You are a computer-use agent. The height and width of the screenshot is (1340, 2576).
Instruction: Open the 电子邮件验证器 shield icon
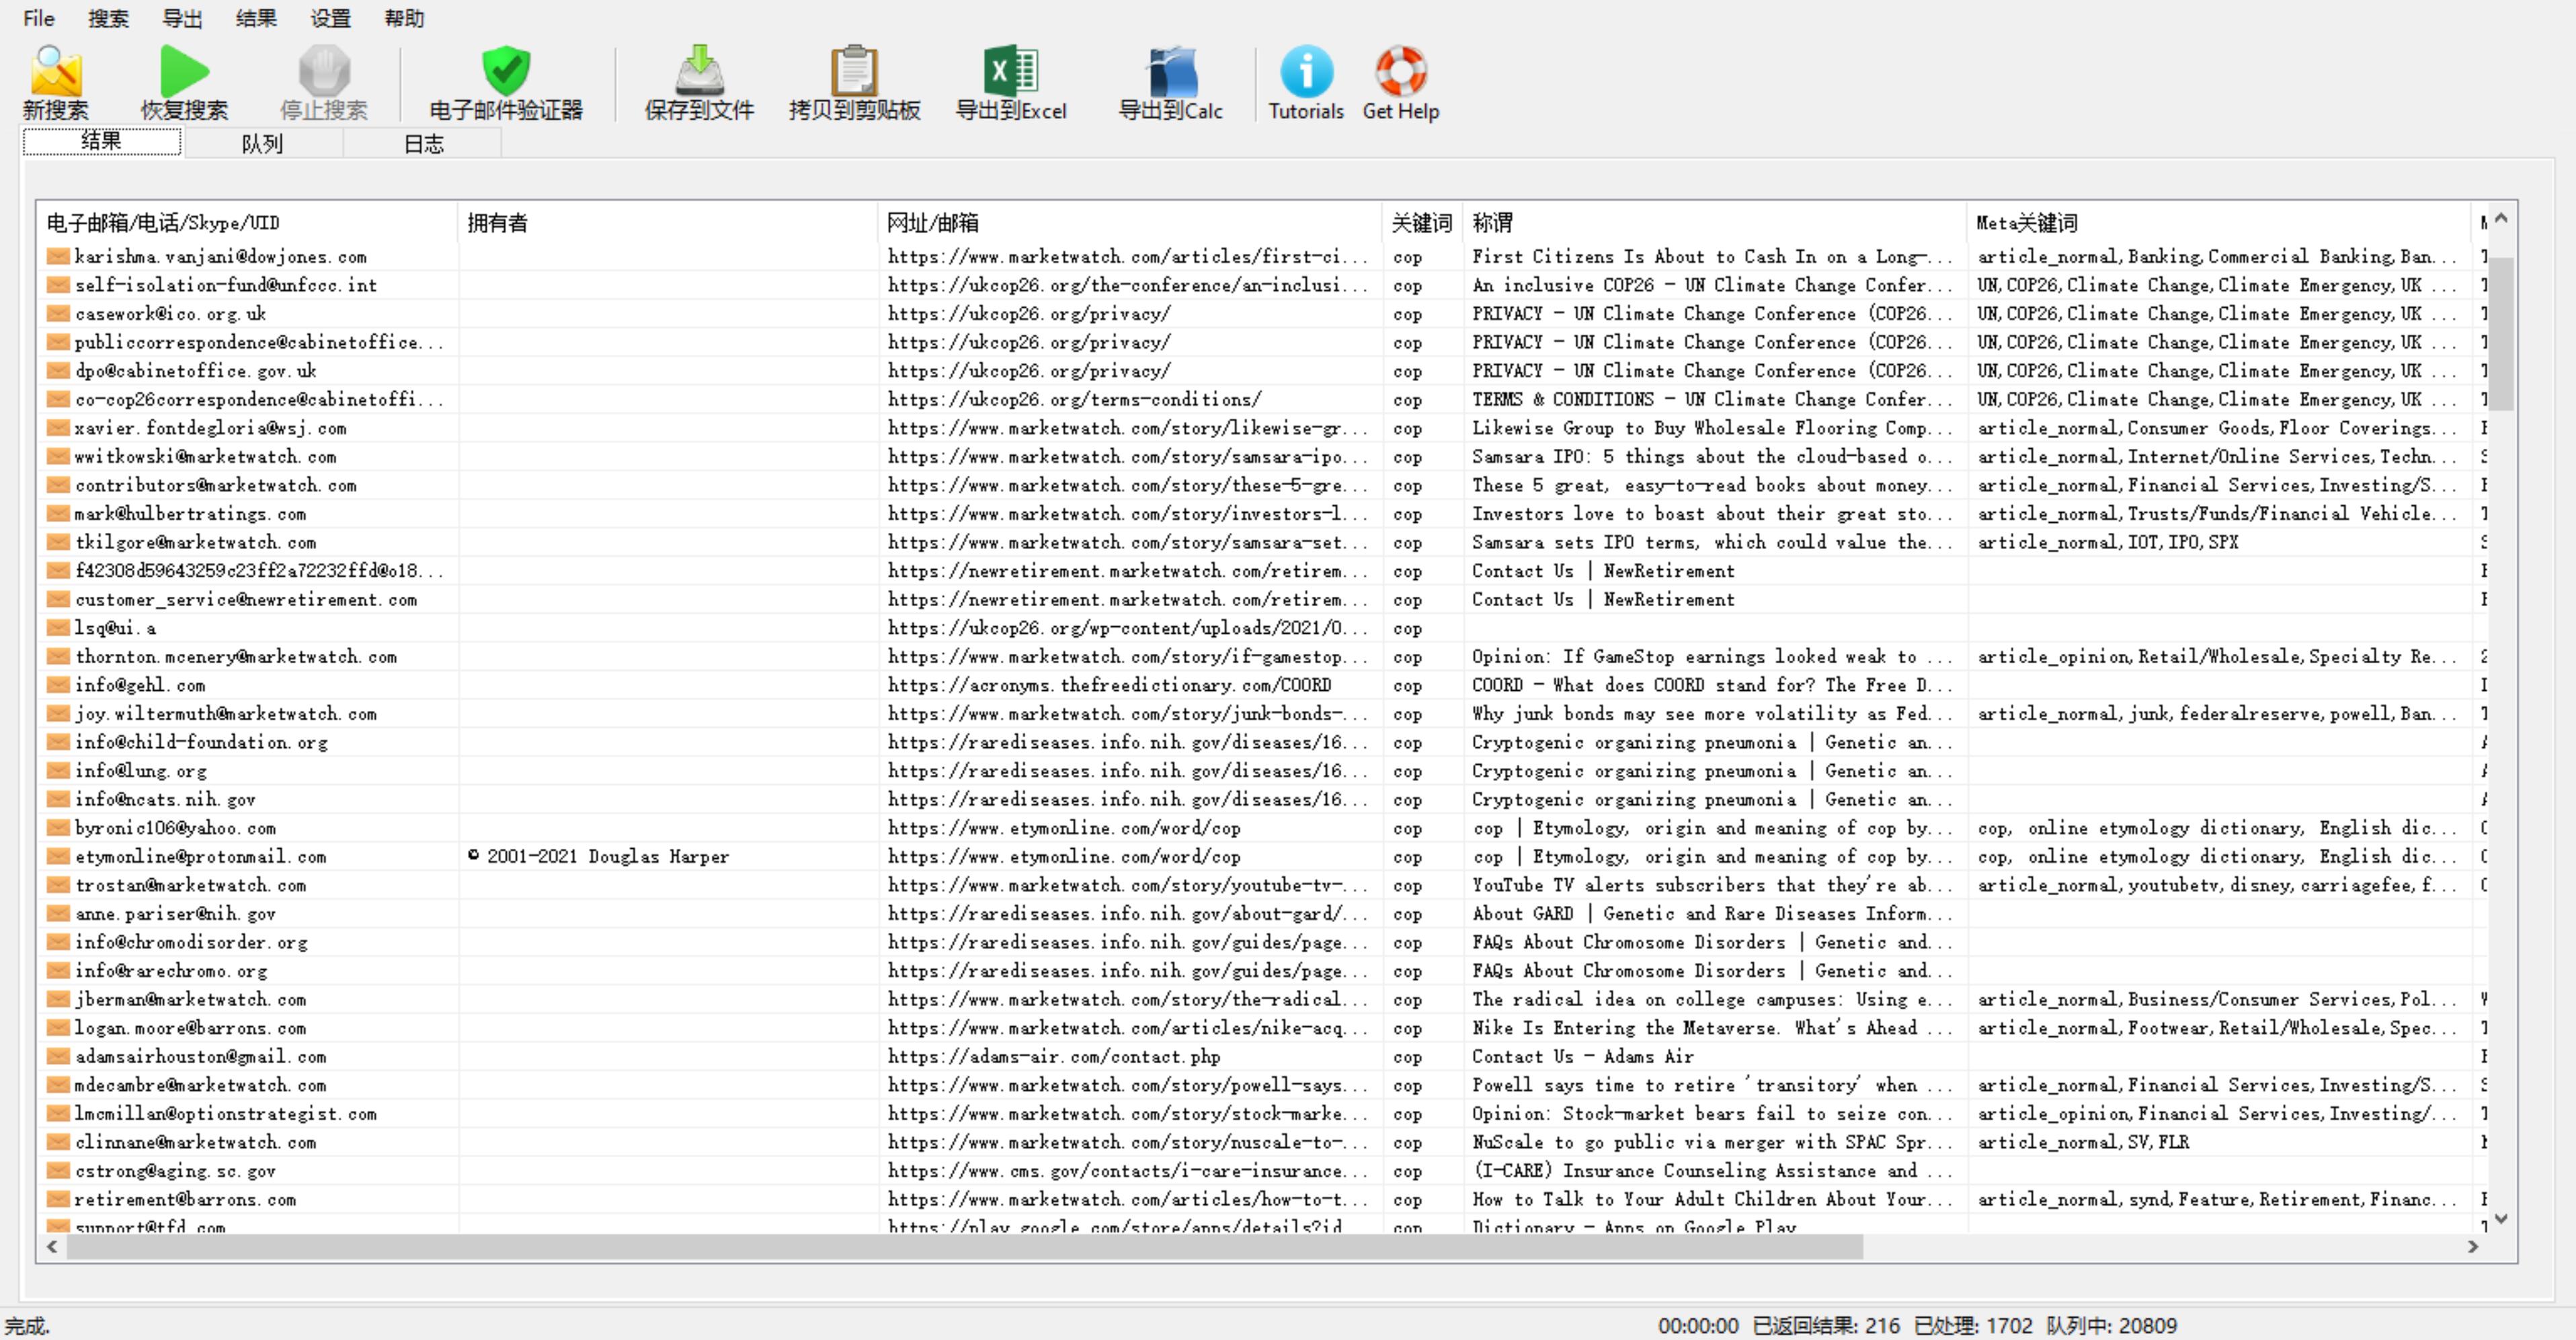[506, 70]
